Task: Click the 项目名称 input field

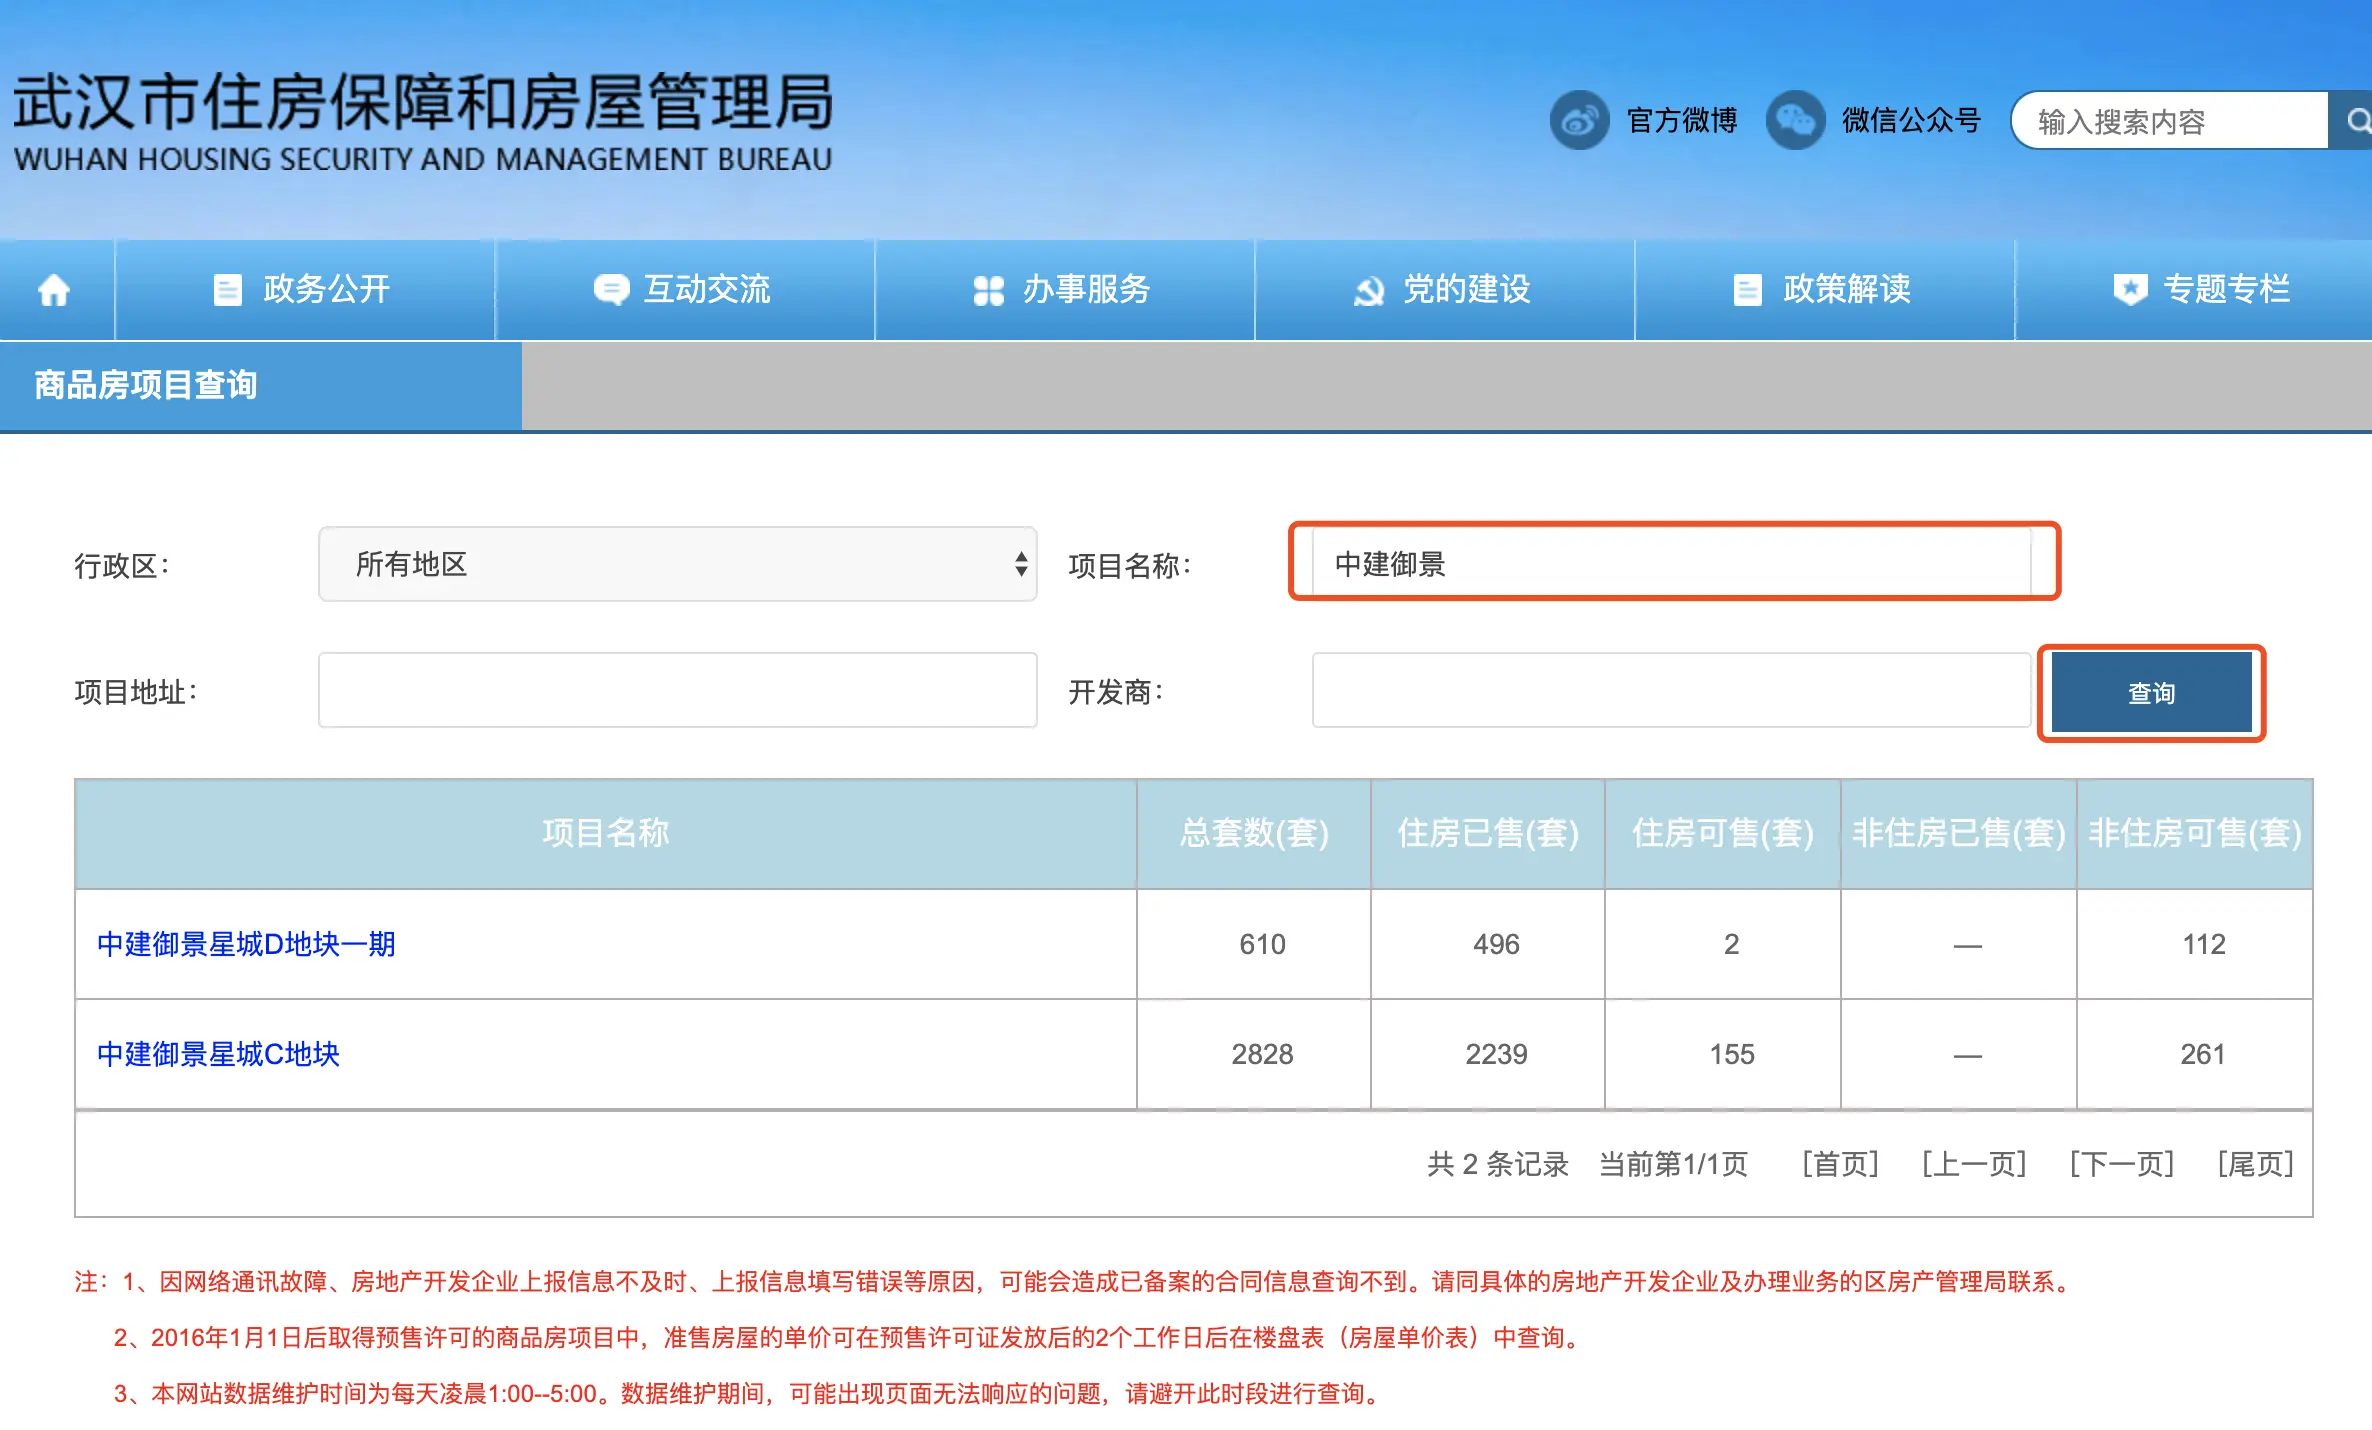Action: (x=1672, y=564)
